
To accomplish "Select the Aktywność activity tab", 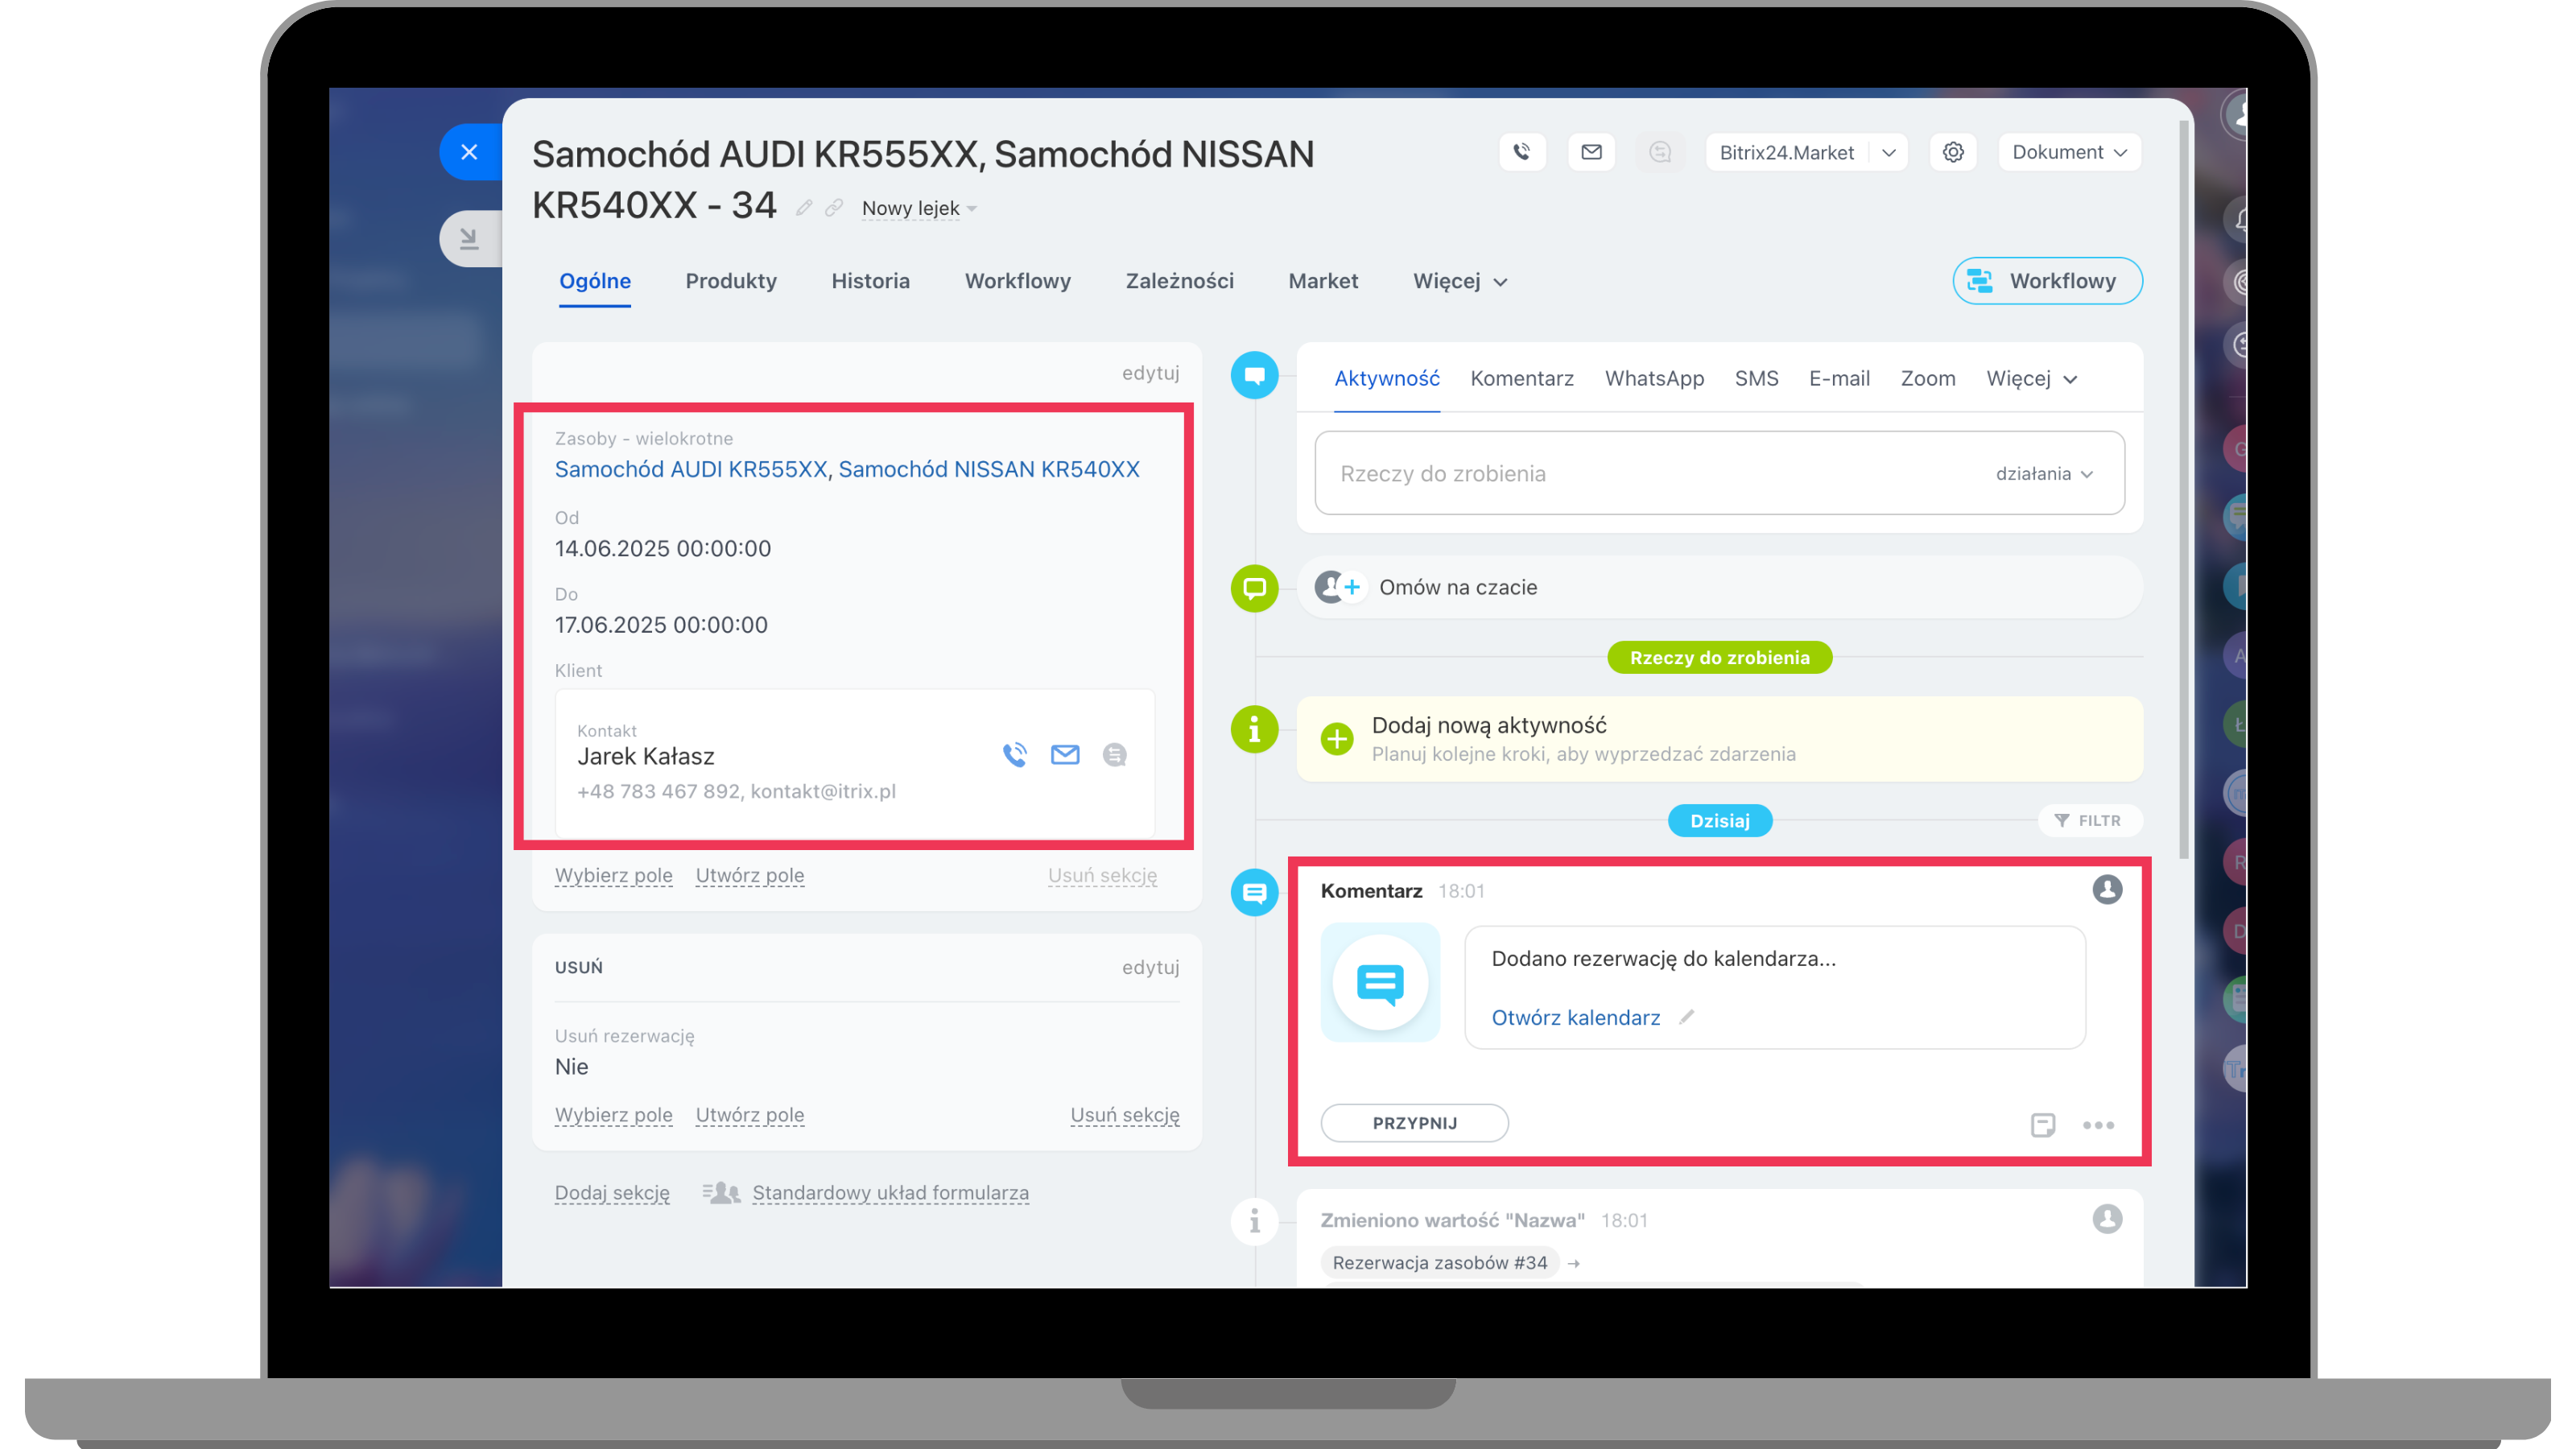I will (1387, 379).
